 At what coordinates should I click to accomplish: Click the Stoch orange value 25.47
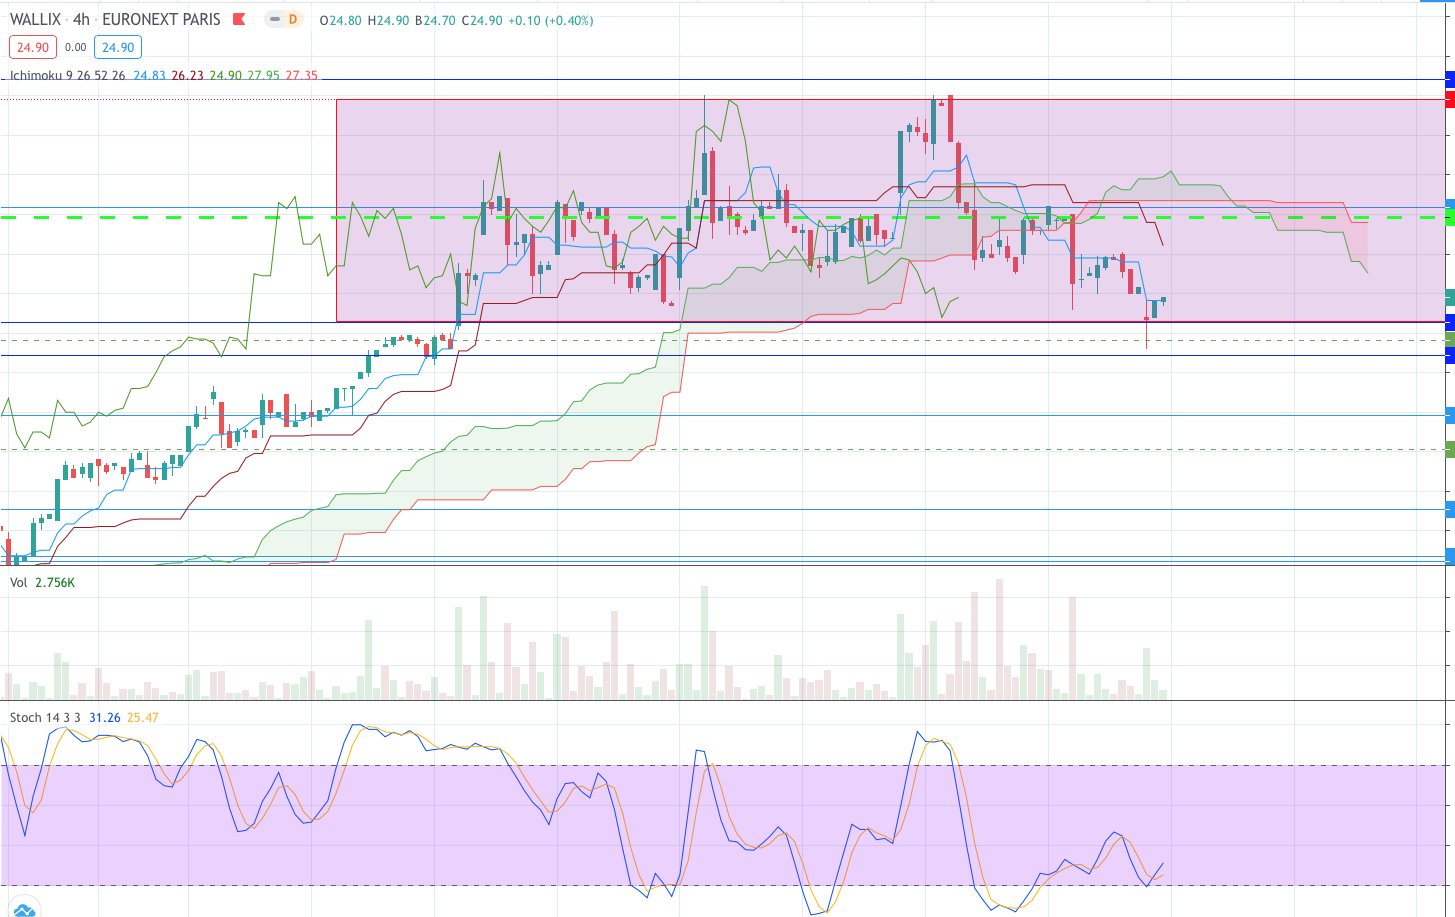143,717
